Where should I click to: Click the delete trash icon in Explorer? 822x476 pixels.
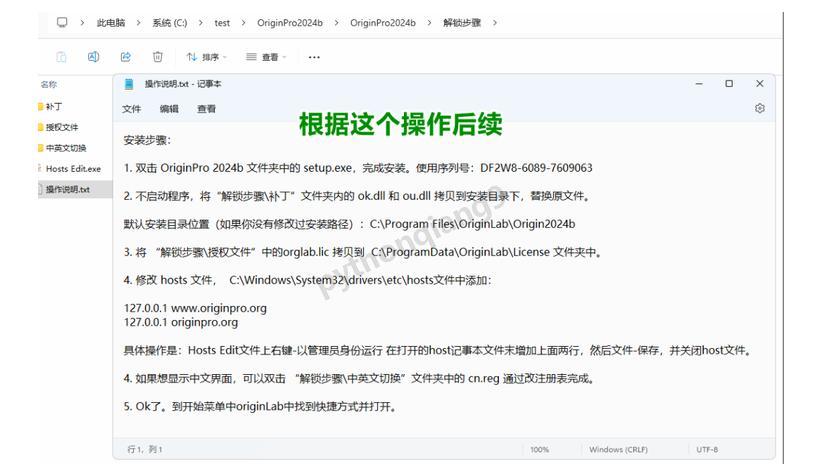157,57
